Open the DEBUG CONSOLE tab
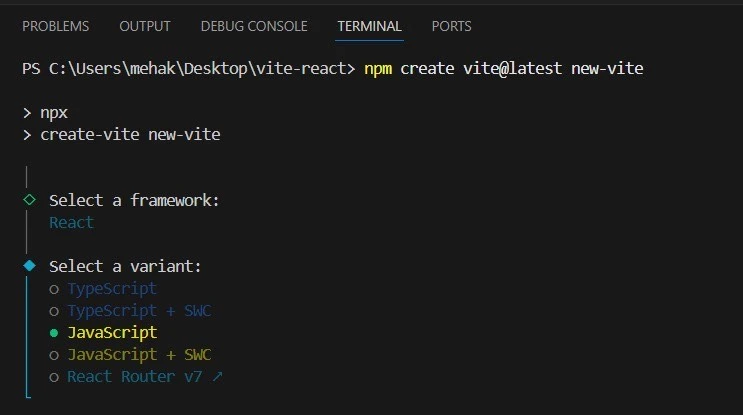Image resolution: width=743 pixels, height=415 pixels. coord(254,26)
